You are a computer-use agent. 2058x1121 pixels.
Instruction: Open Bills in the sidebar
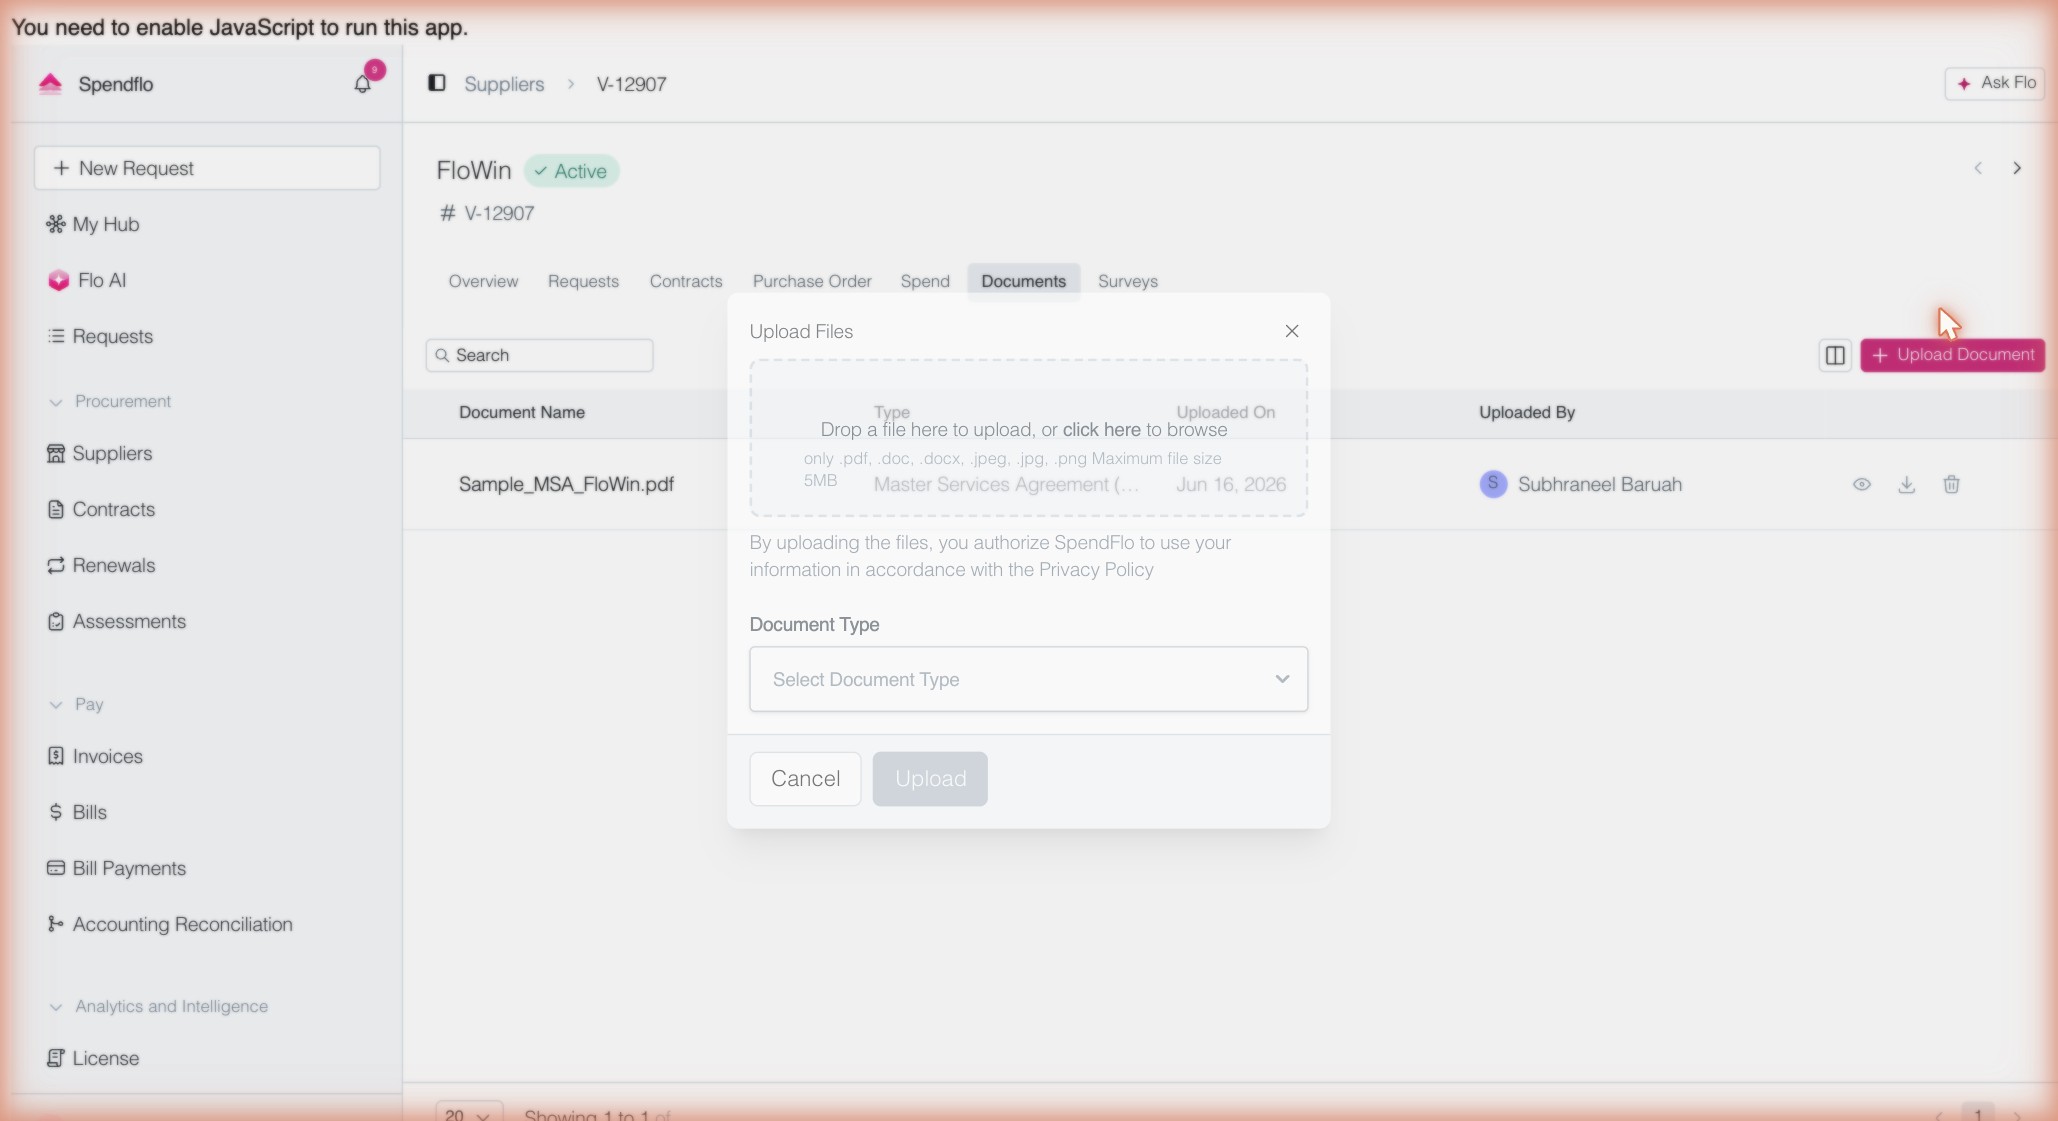77,812
